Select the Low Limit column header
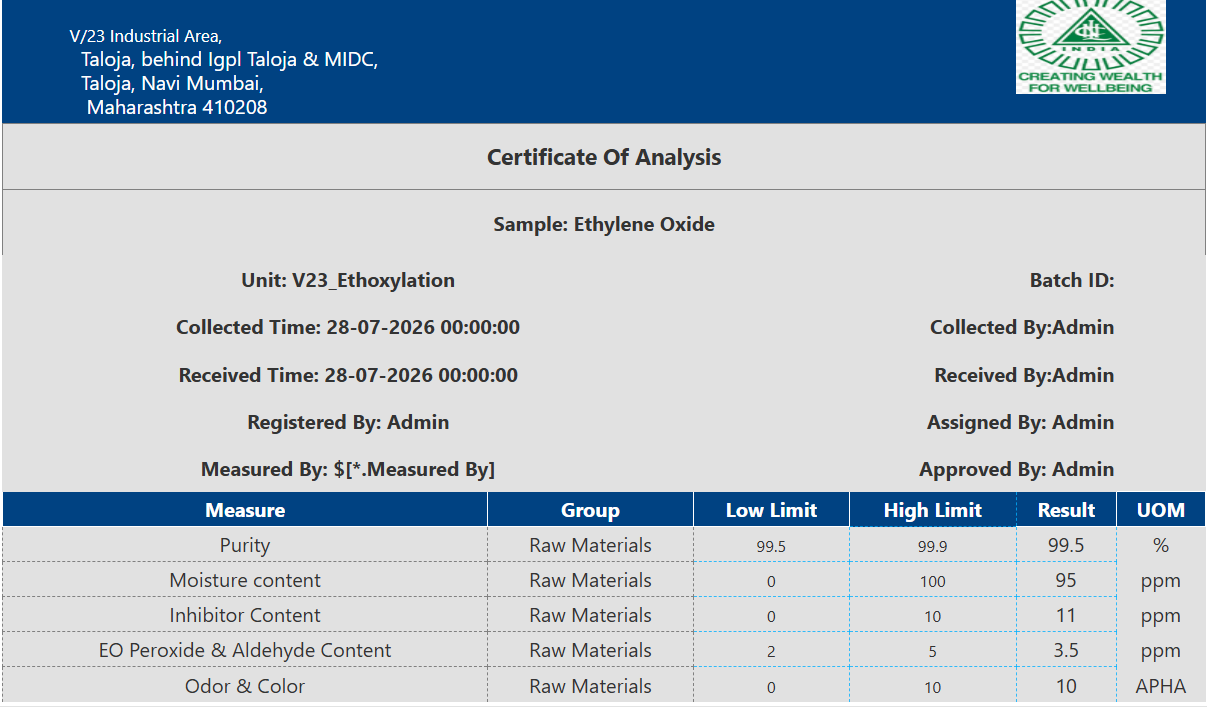 pyautogui.click(x=771, y=510)
